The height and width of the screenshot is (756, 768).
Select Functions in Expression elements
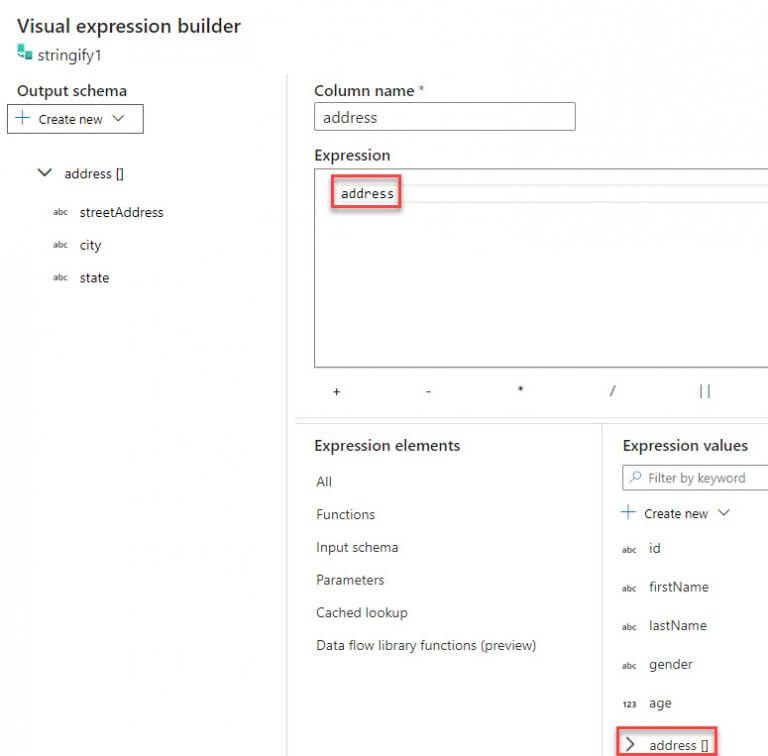click(x=345, y=514)
